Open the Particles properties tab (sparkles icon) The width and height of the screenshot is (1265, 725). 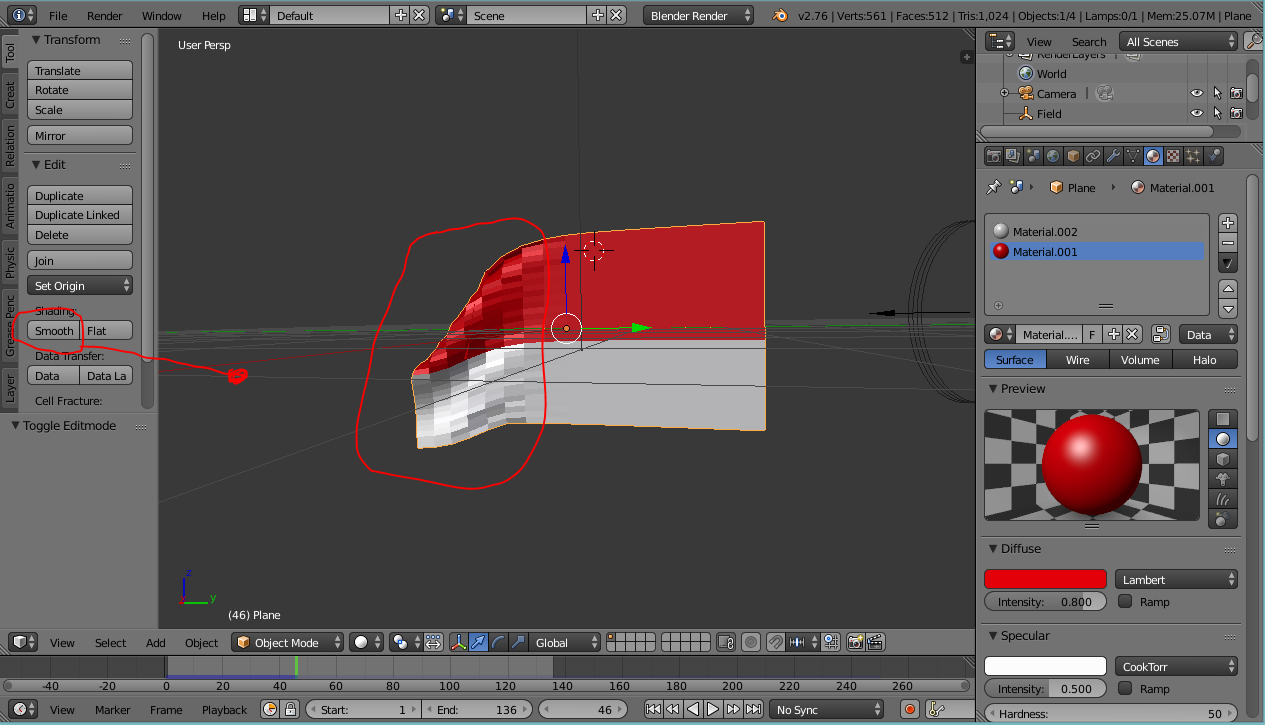[1193, 156]
